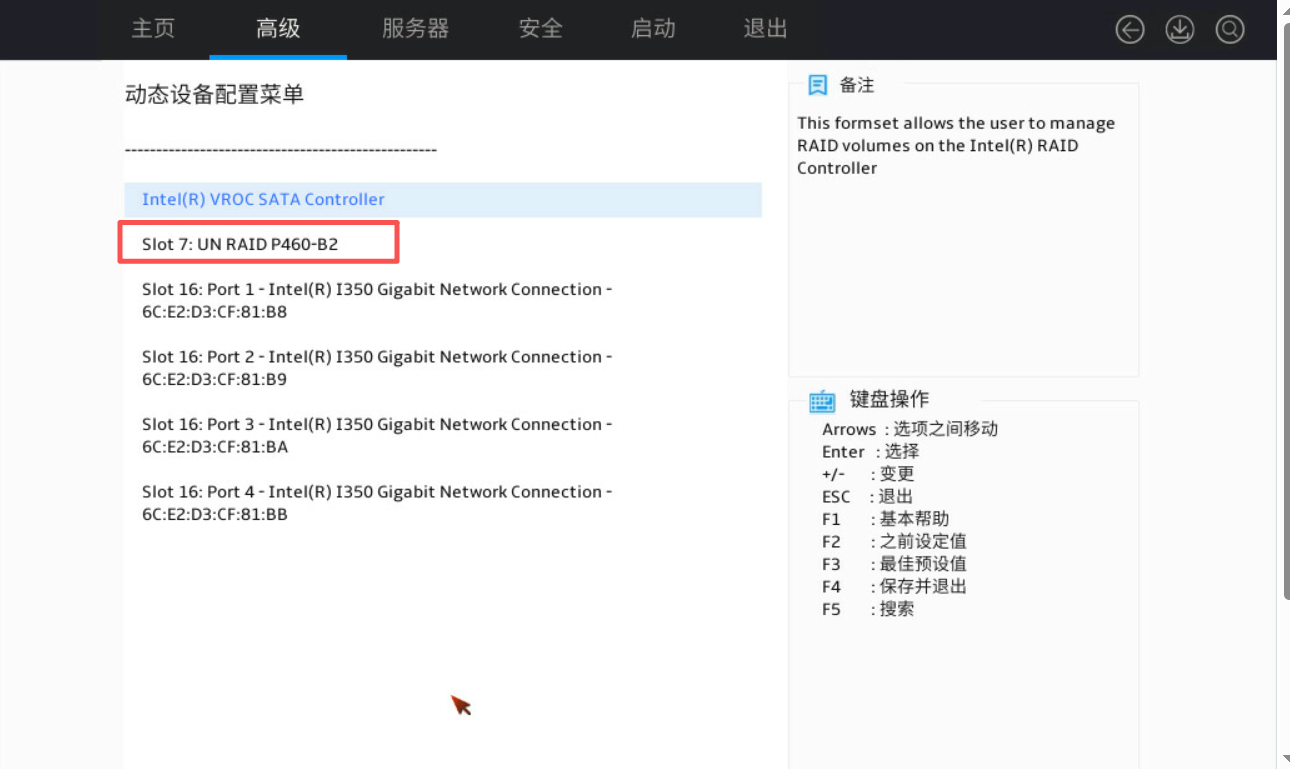Open the Slot 7 UN RAID P460-B2 entry
1290x769 pixels.
(x=240, y=243)
